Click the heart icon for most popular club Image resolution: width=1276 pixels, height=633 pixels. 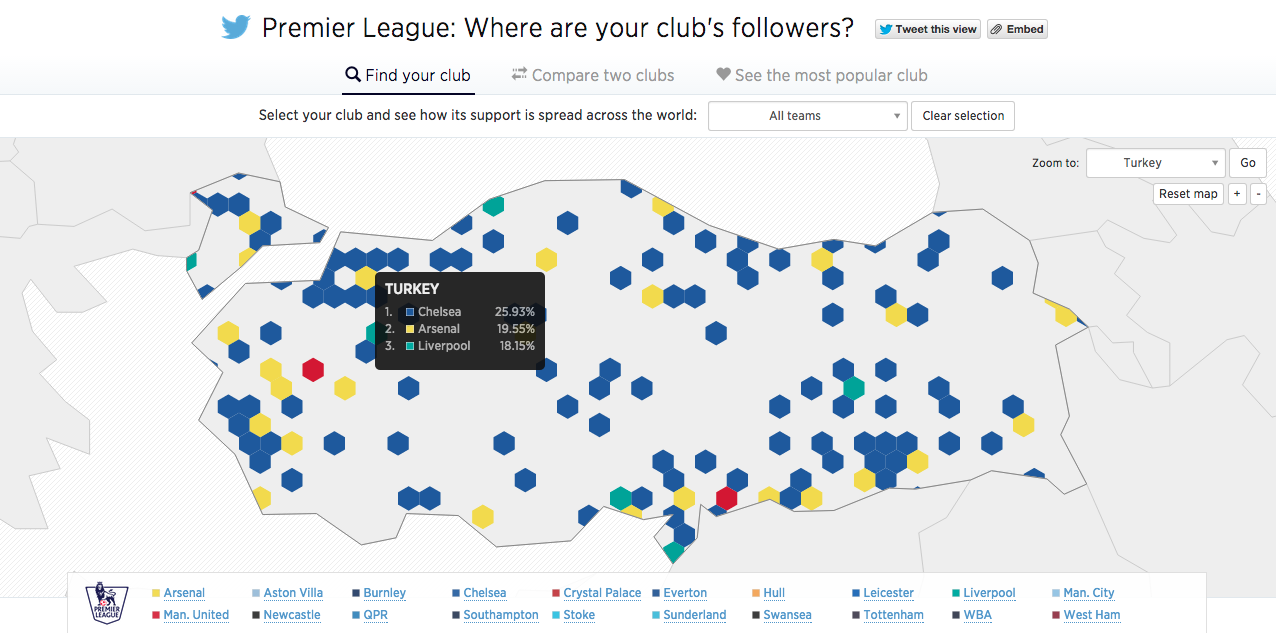(723, 75)
